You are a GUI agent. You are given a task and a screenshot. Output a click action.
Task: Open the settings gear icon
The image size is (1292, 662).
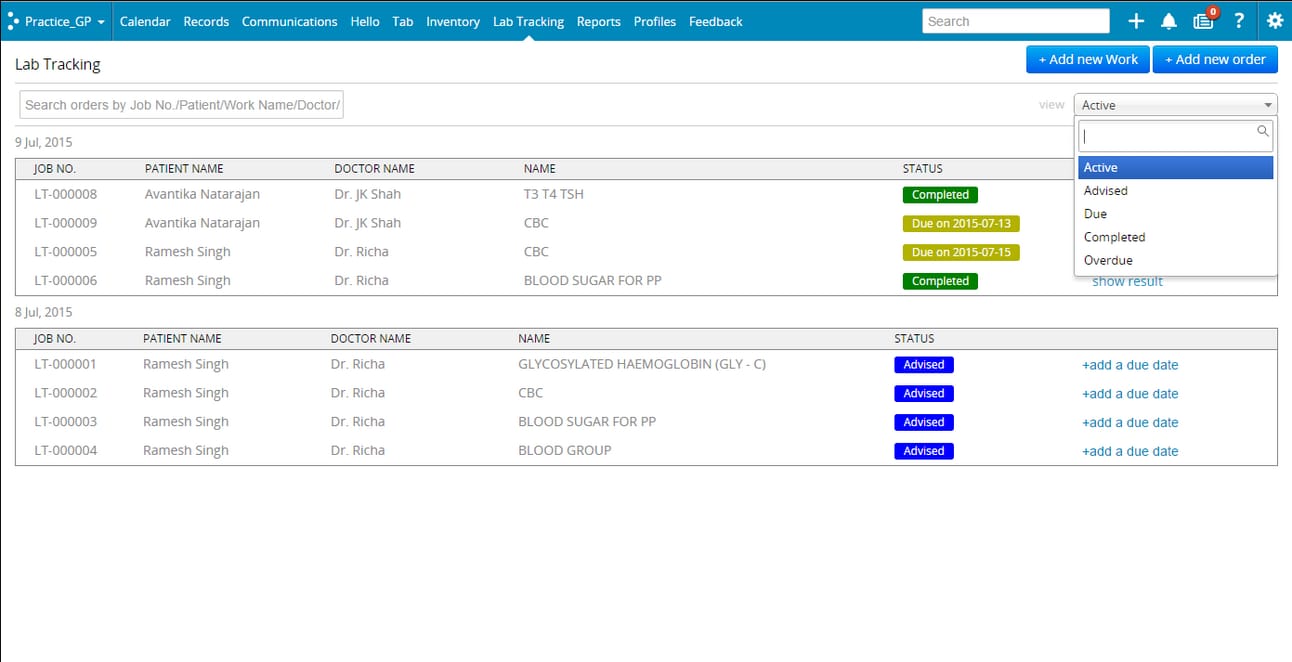click(1274, 21)
